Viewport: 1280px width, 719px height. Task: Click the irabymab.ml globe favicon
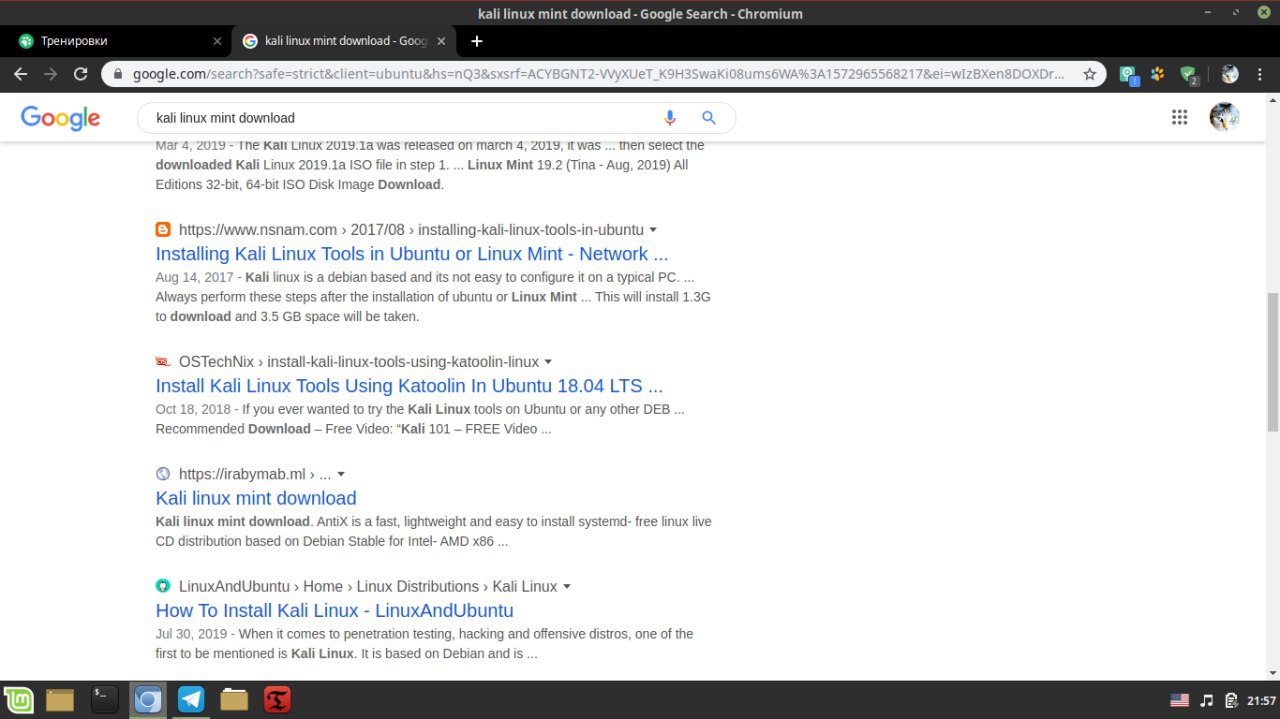point(163,474)
